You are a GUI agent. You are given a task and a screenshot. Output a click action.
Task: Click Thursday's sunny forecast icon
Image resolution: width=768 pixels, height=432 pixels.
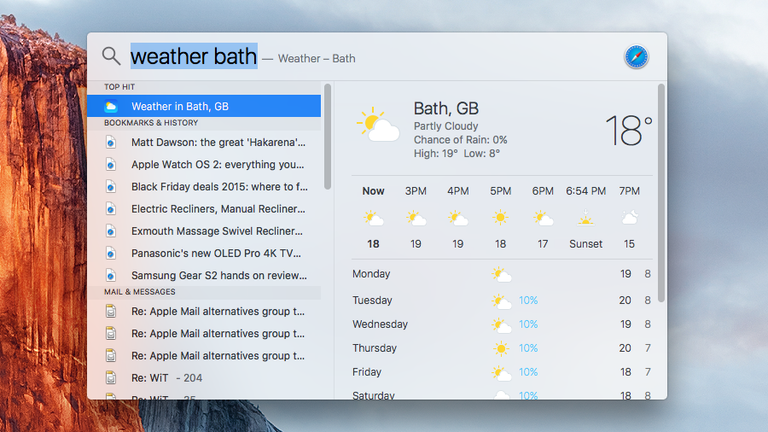[x=501, y=349]
